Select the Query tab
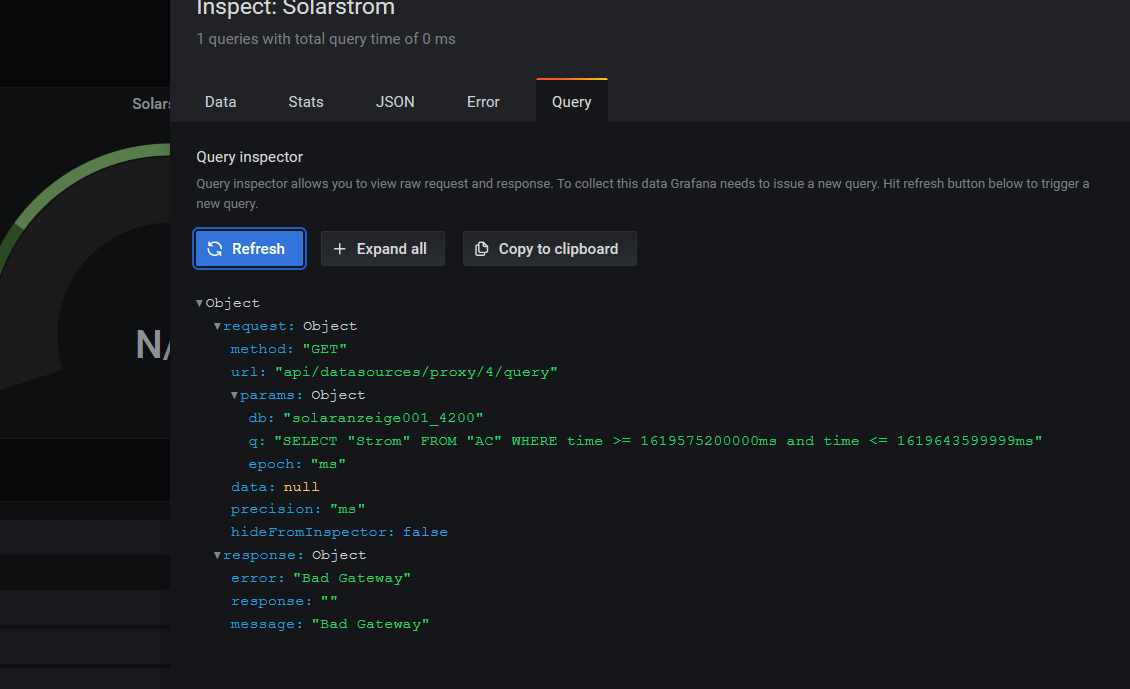This screenshot has width=1130, height=689. pos(571,102)
